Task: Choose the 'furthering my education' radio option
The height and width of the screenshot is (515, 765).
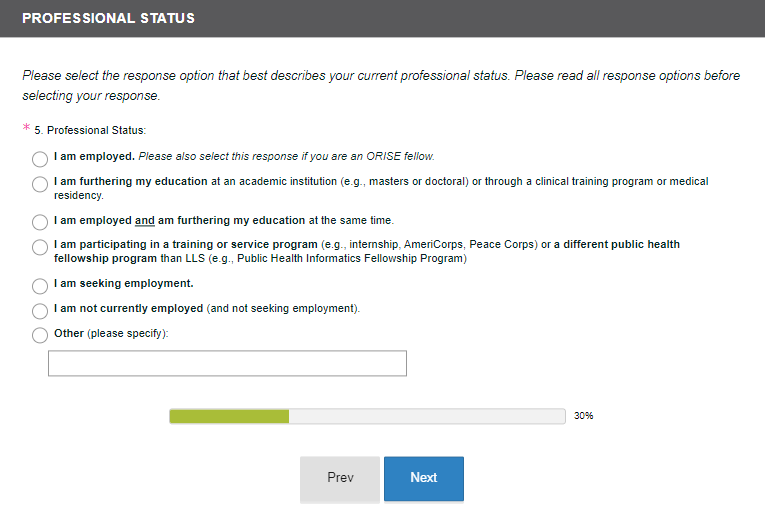Action: click(x=40, y=184)
